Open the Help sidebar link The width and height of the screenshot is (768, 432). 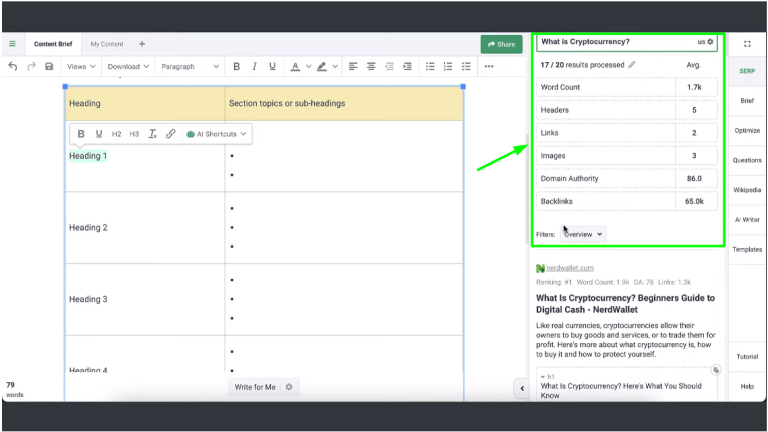click(747, 386)
